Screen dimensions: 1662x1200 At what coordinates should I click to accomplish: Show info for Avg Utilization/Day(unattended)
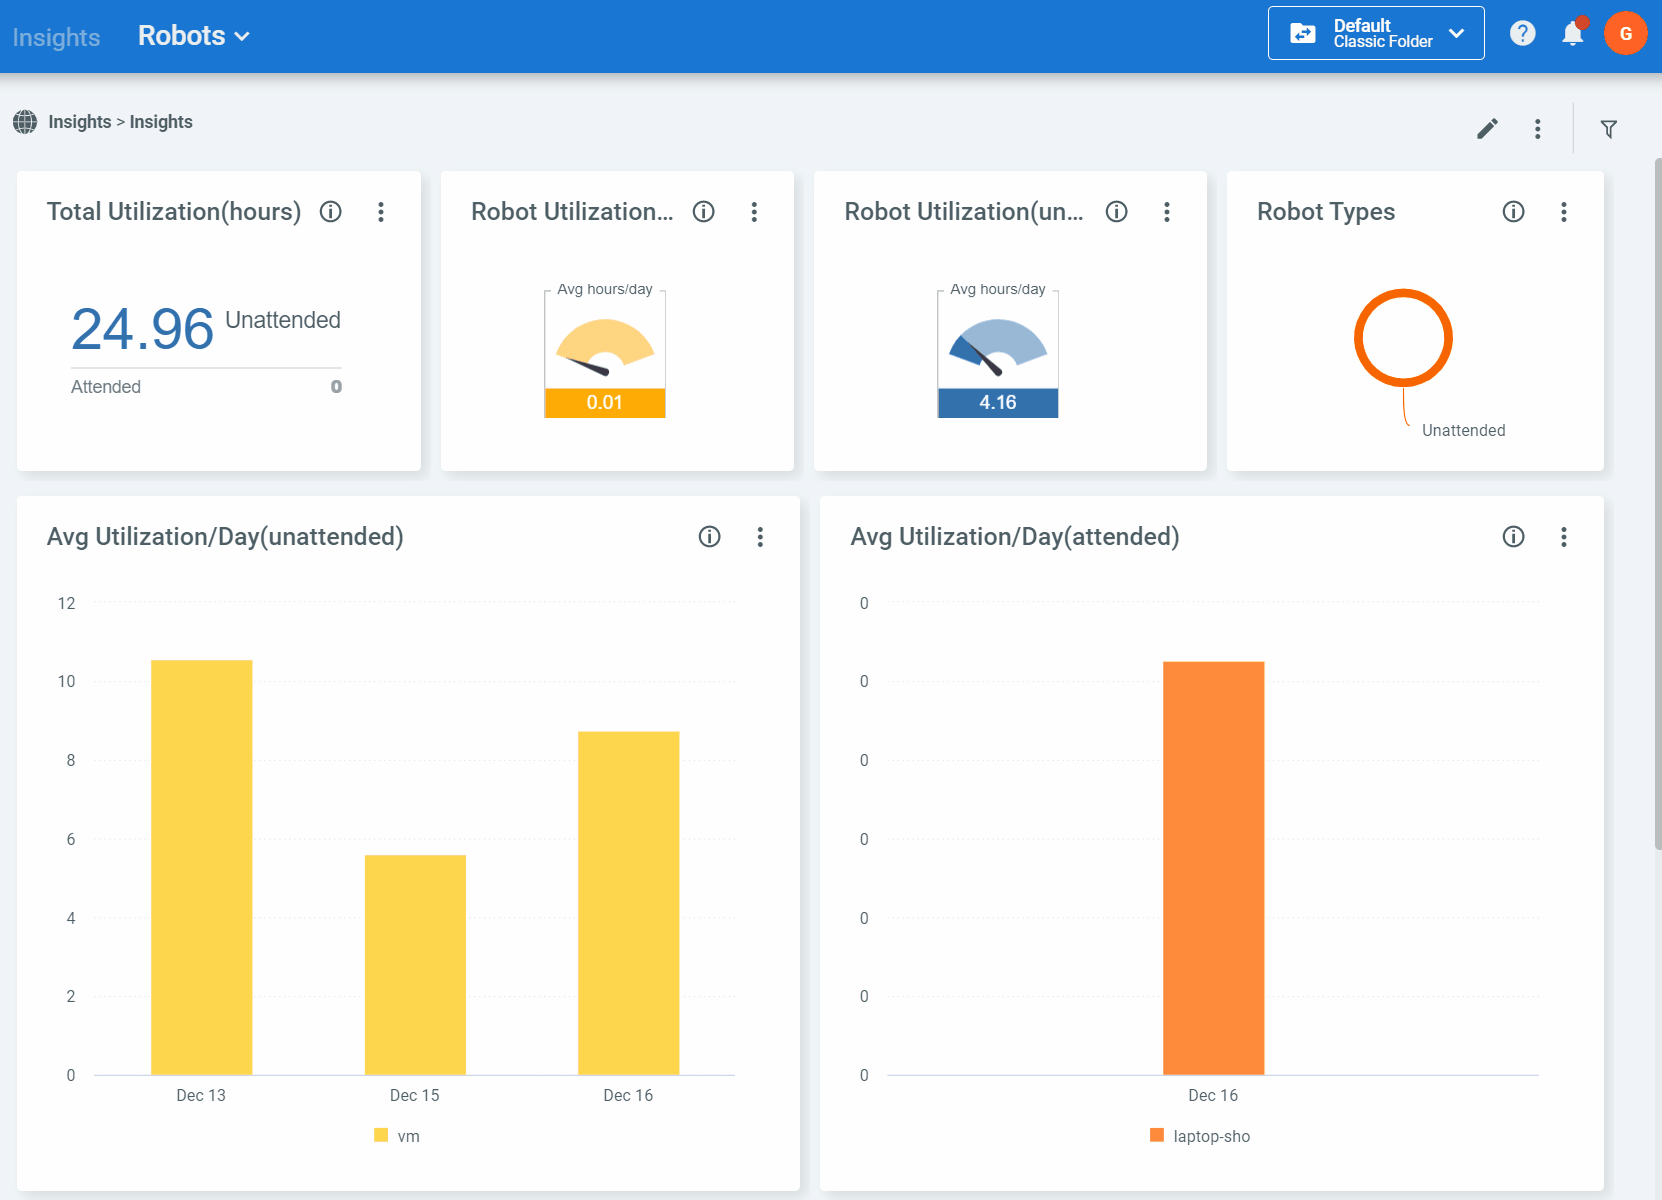[x=710, y=537]
